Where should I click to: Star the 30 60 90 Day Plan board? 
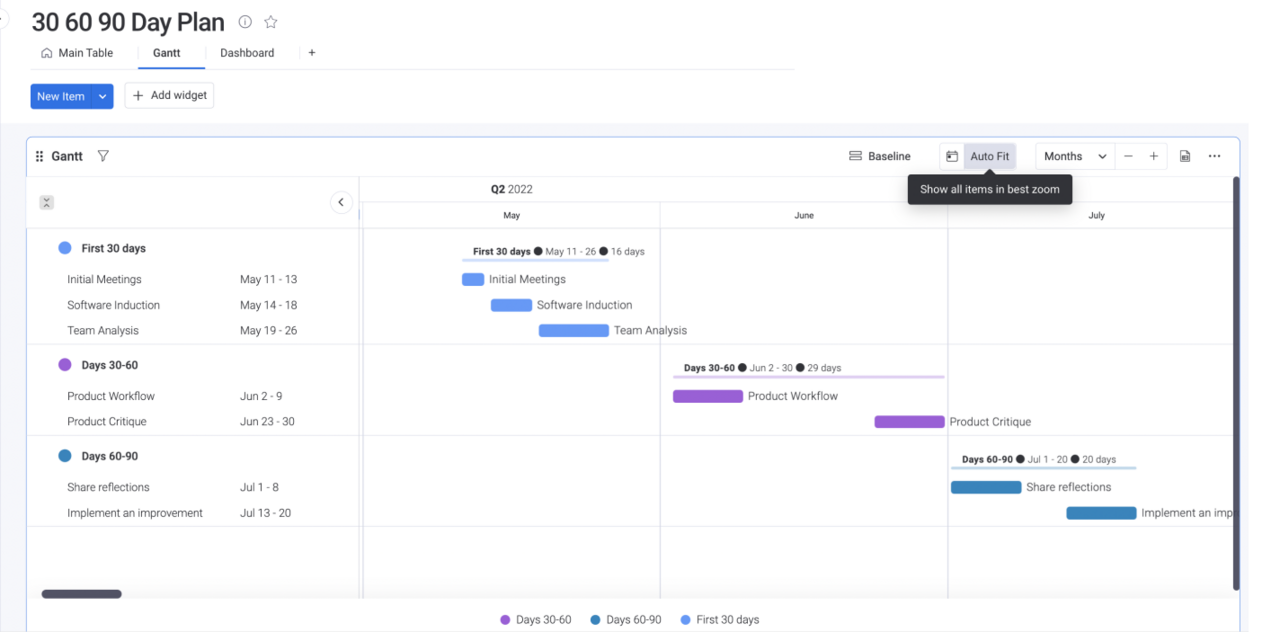click(x=271, y=22)
